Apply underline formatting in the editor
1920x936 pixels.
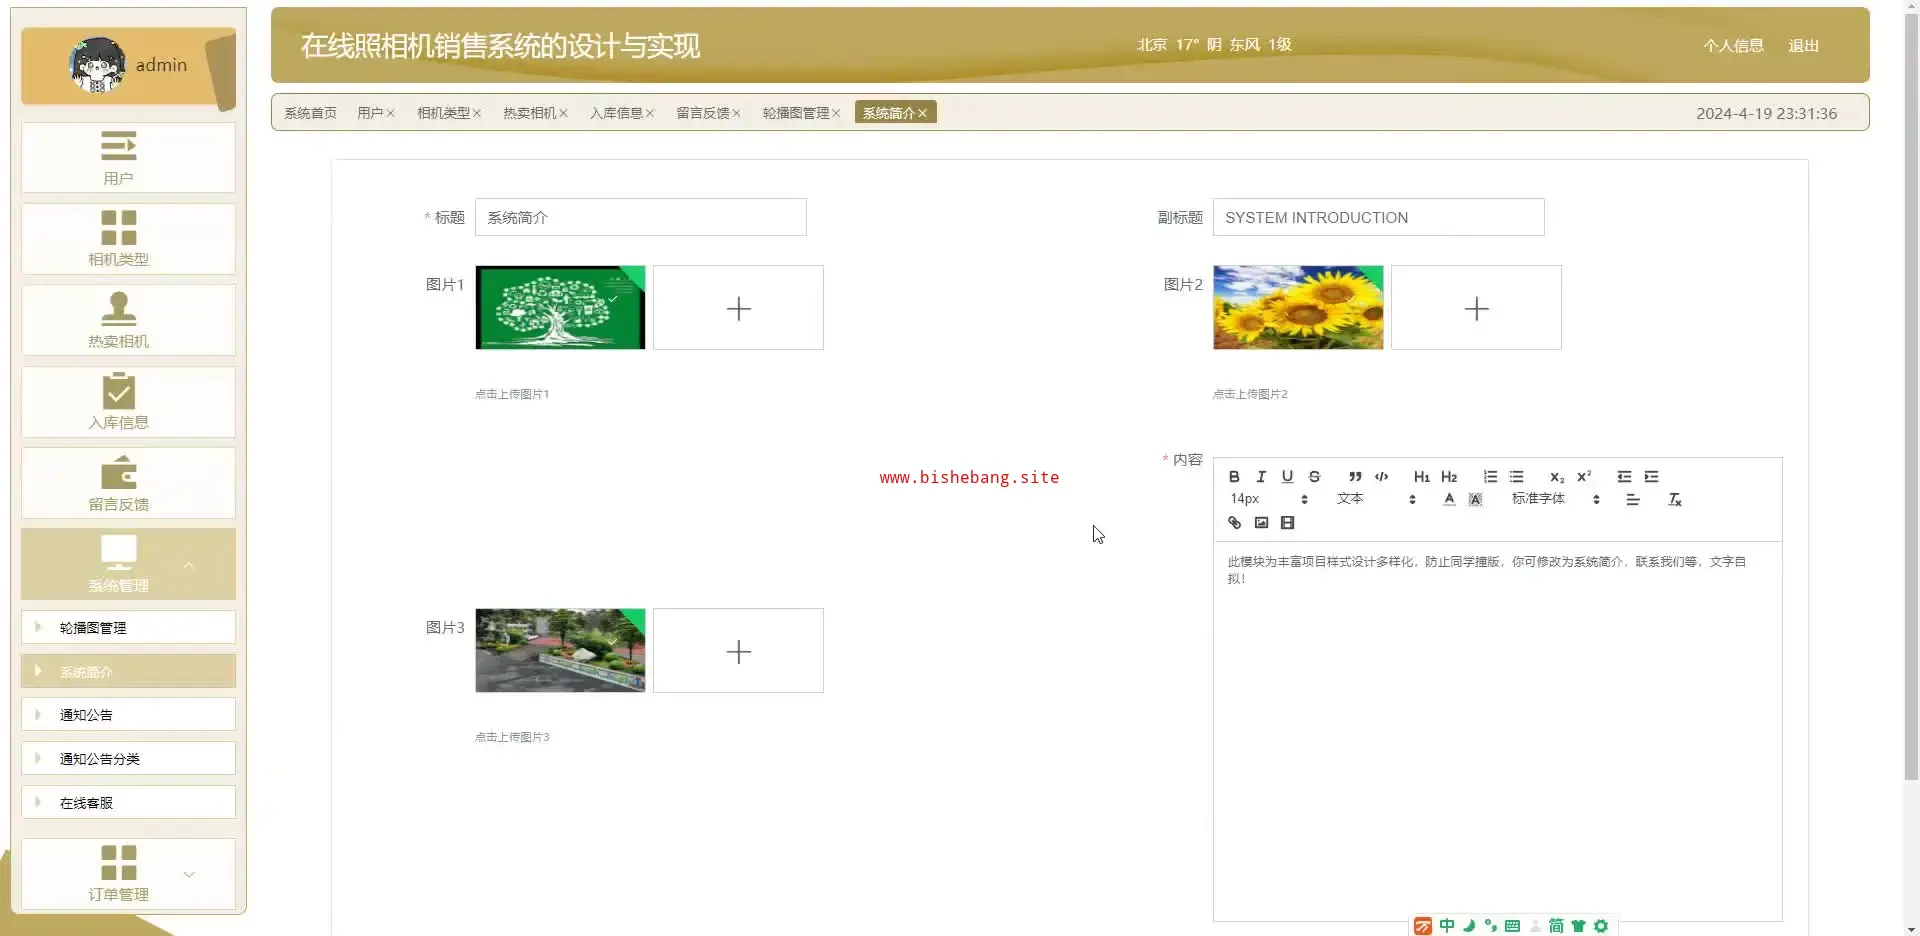point(1287,477)
